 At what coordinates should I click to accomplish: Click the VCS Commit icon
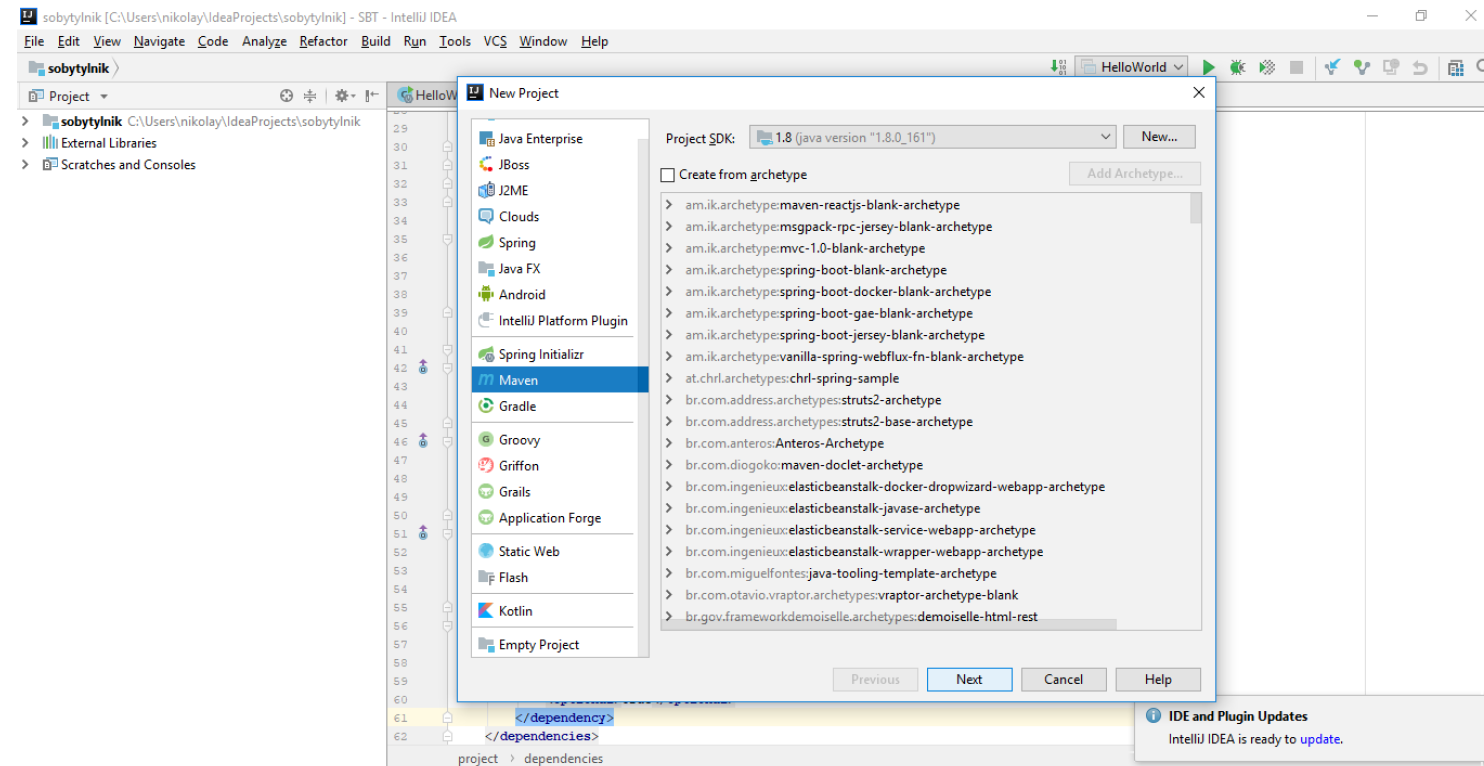(x=1361, y=67)
